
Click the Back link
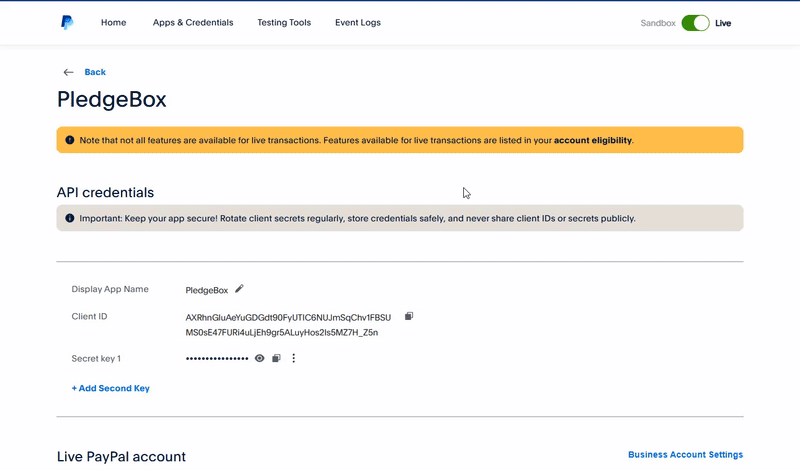[x=95, y=72]
